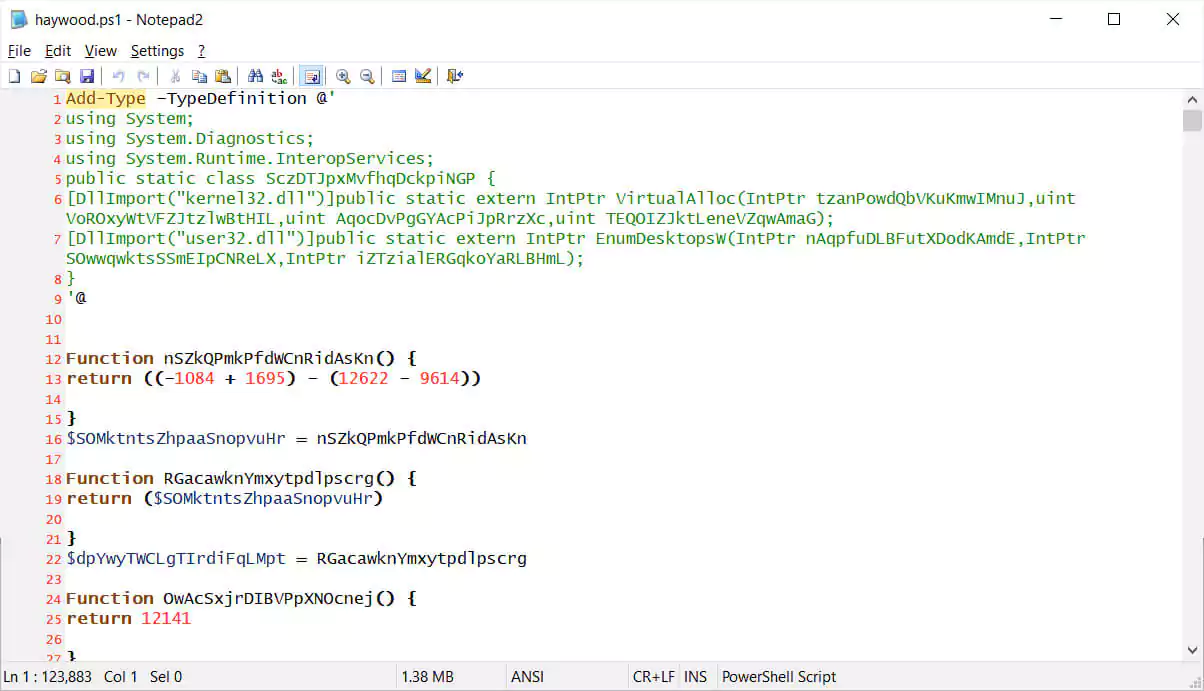Open the Replace dialog from the toolbar icon
This screenshot has width=1204, height=691.
(x=279, y=76)
